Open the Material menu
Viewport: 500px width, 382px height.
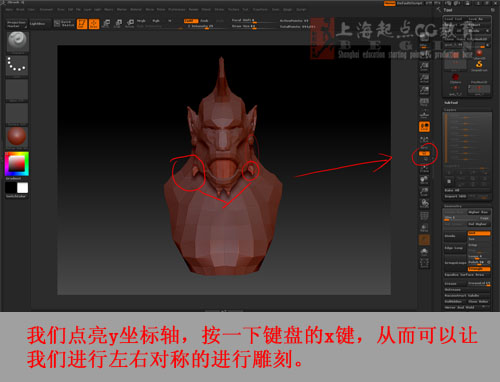[x=136, y=9]
